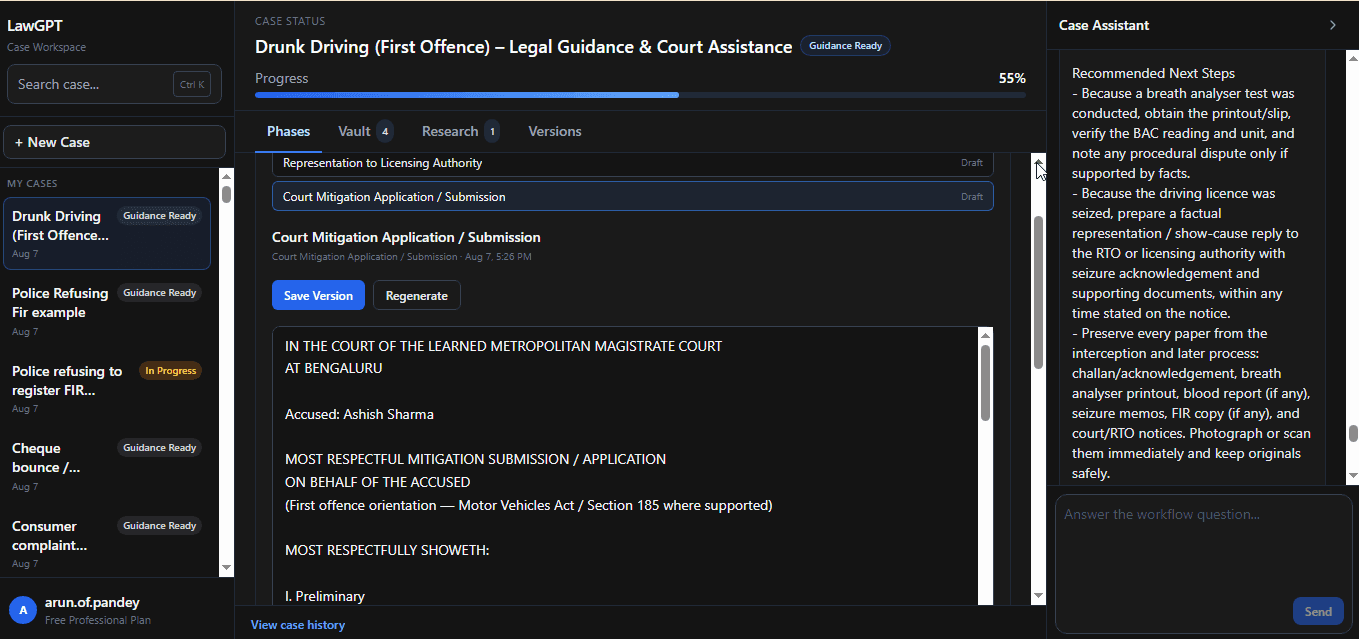The width and height of the screenshot is (1359, 639).
Task: Click the main panel scroll up arrow
Action: click(x=1038, y=162)
